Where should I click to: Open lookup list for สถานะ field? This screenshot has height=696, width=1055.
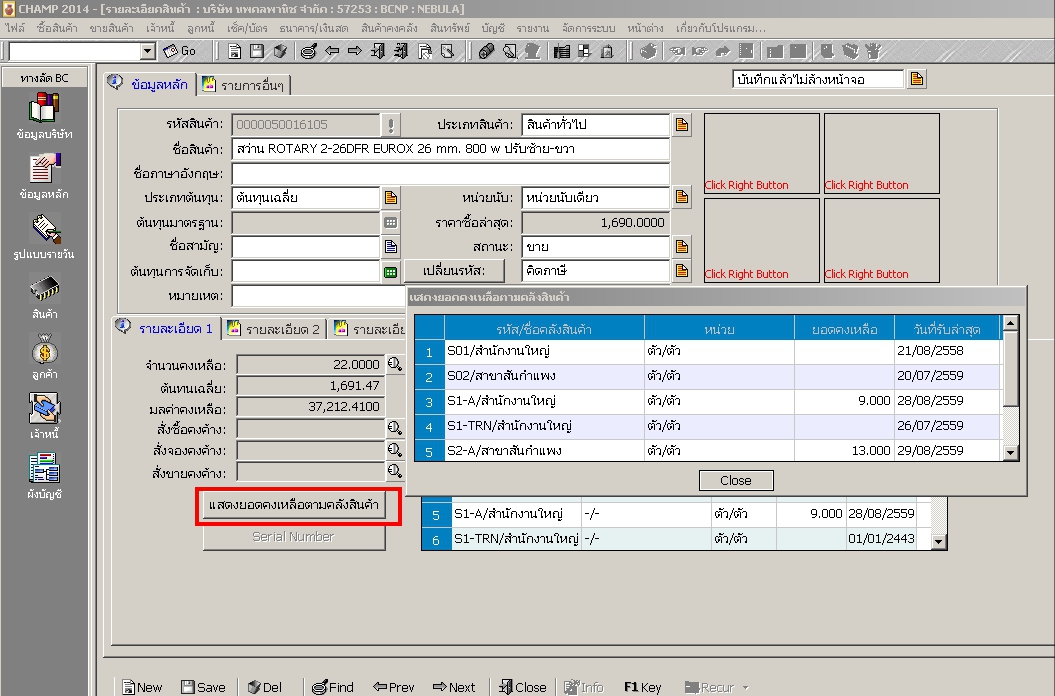(x=682, y=246)
